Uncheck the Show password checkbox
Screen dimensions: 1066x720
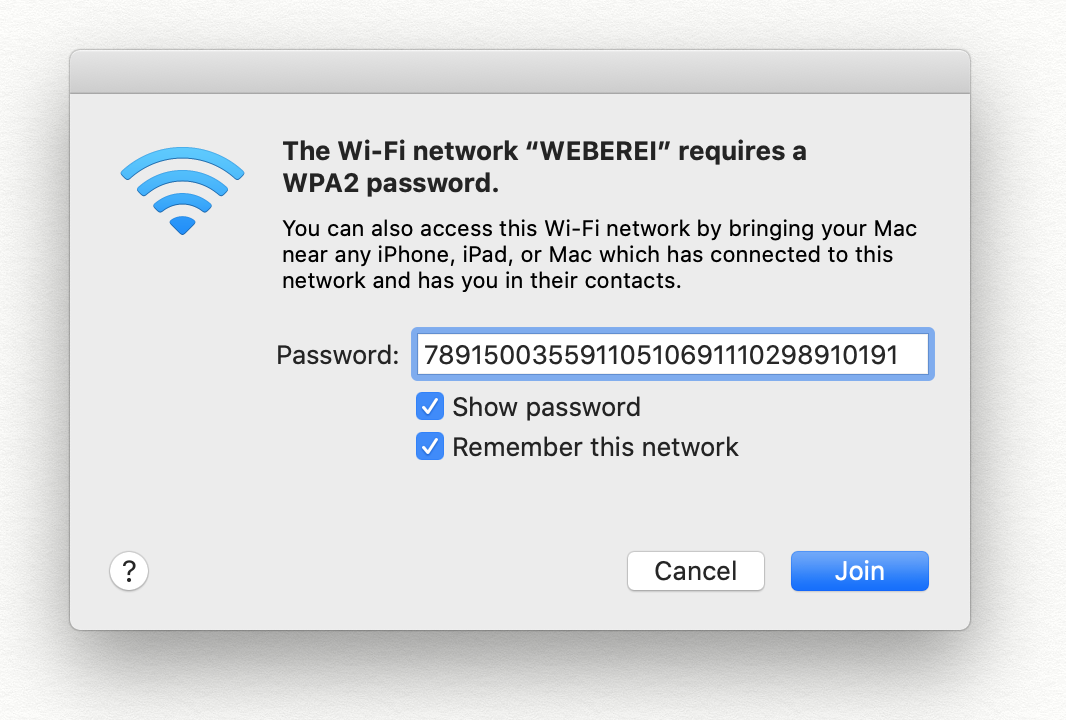coord(430,407)
